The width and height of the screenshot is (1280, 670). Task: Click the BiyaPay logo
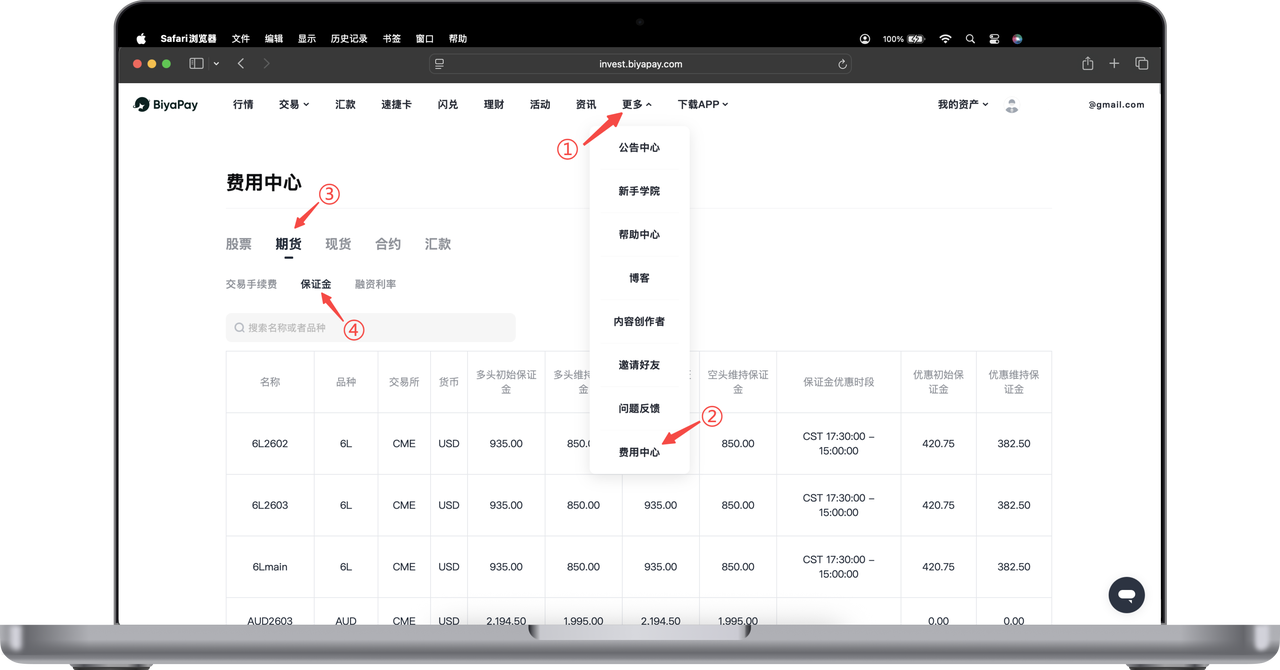click(x=166, y=105)
